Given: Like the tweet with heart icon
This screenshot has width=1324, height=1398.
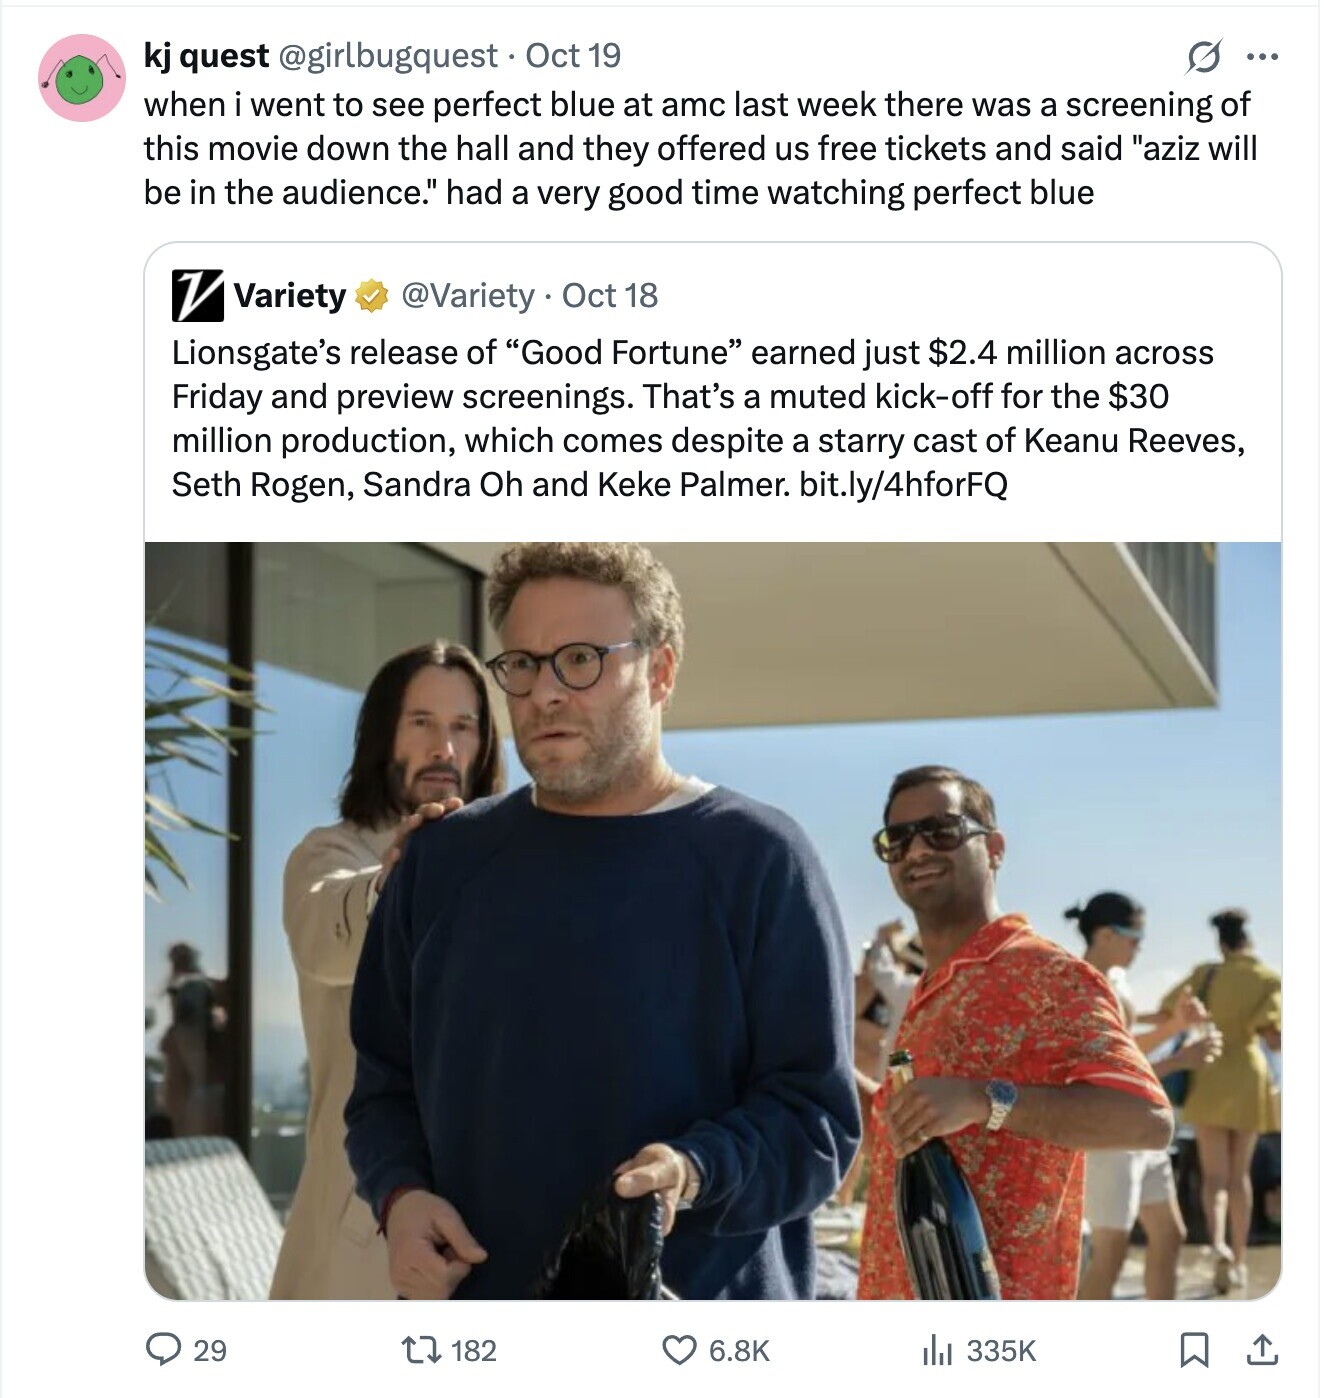Looking at the screenshot, I should pyautogui.click(x=680, y=1350).
